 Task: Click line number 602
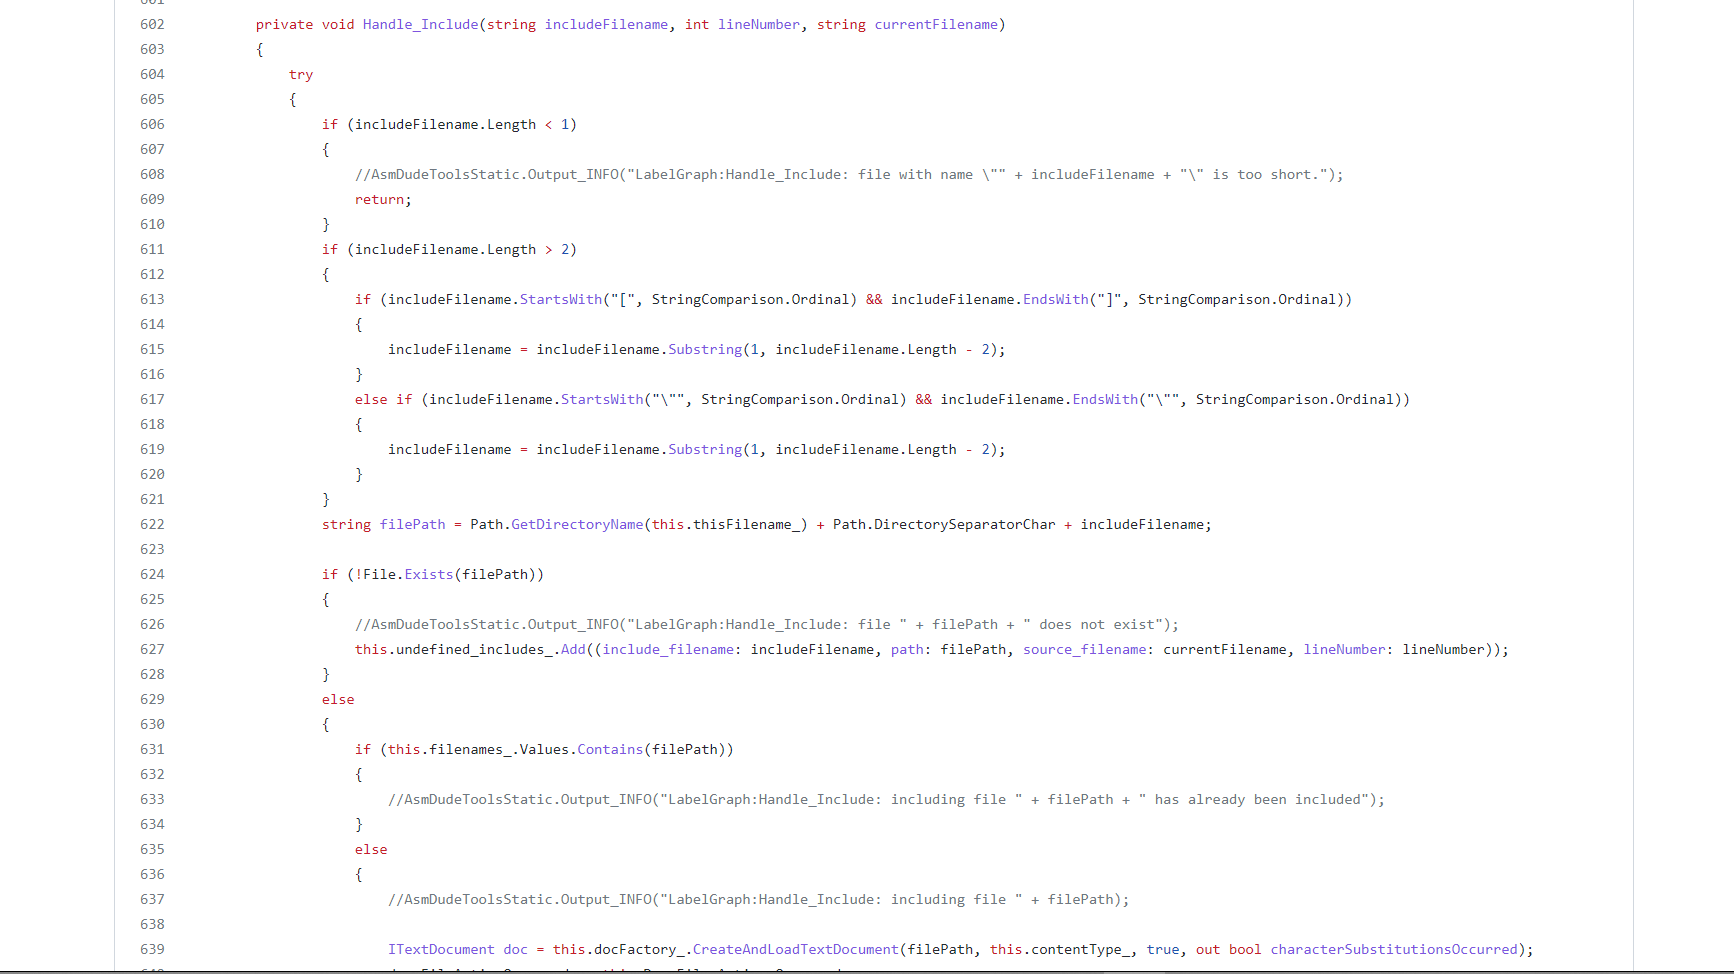coord(152,24)
